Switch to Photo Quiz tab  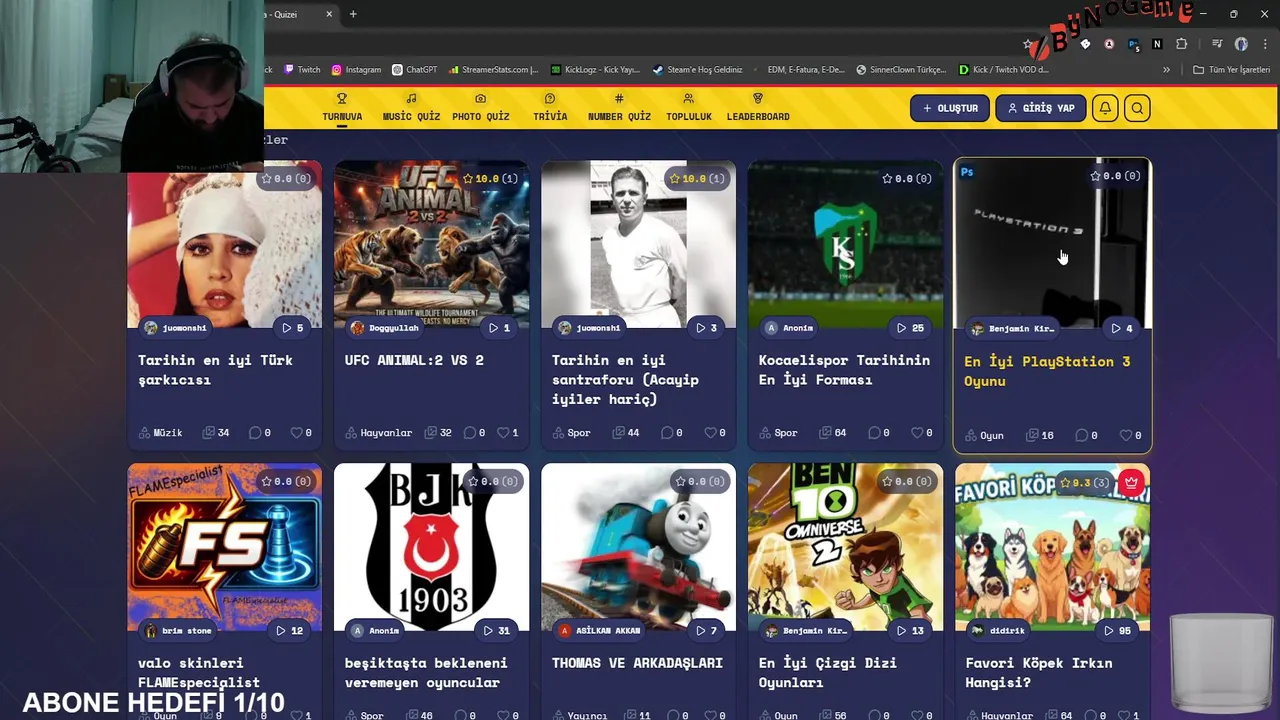(480, 107)
